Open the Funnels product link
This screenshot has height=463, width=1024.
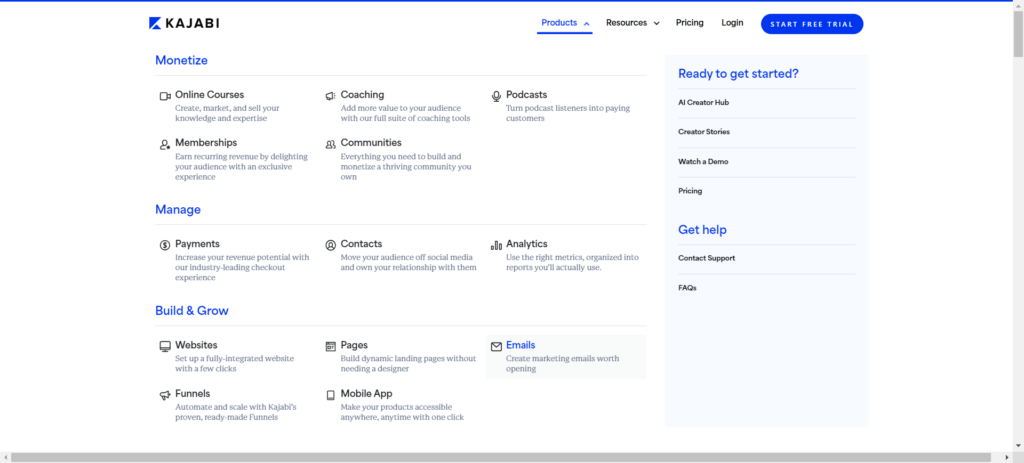(193, 394)
